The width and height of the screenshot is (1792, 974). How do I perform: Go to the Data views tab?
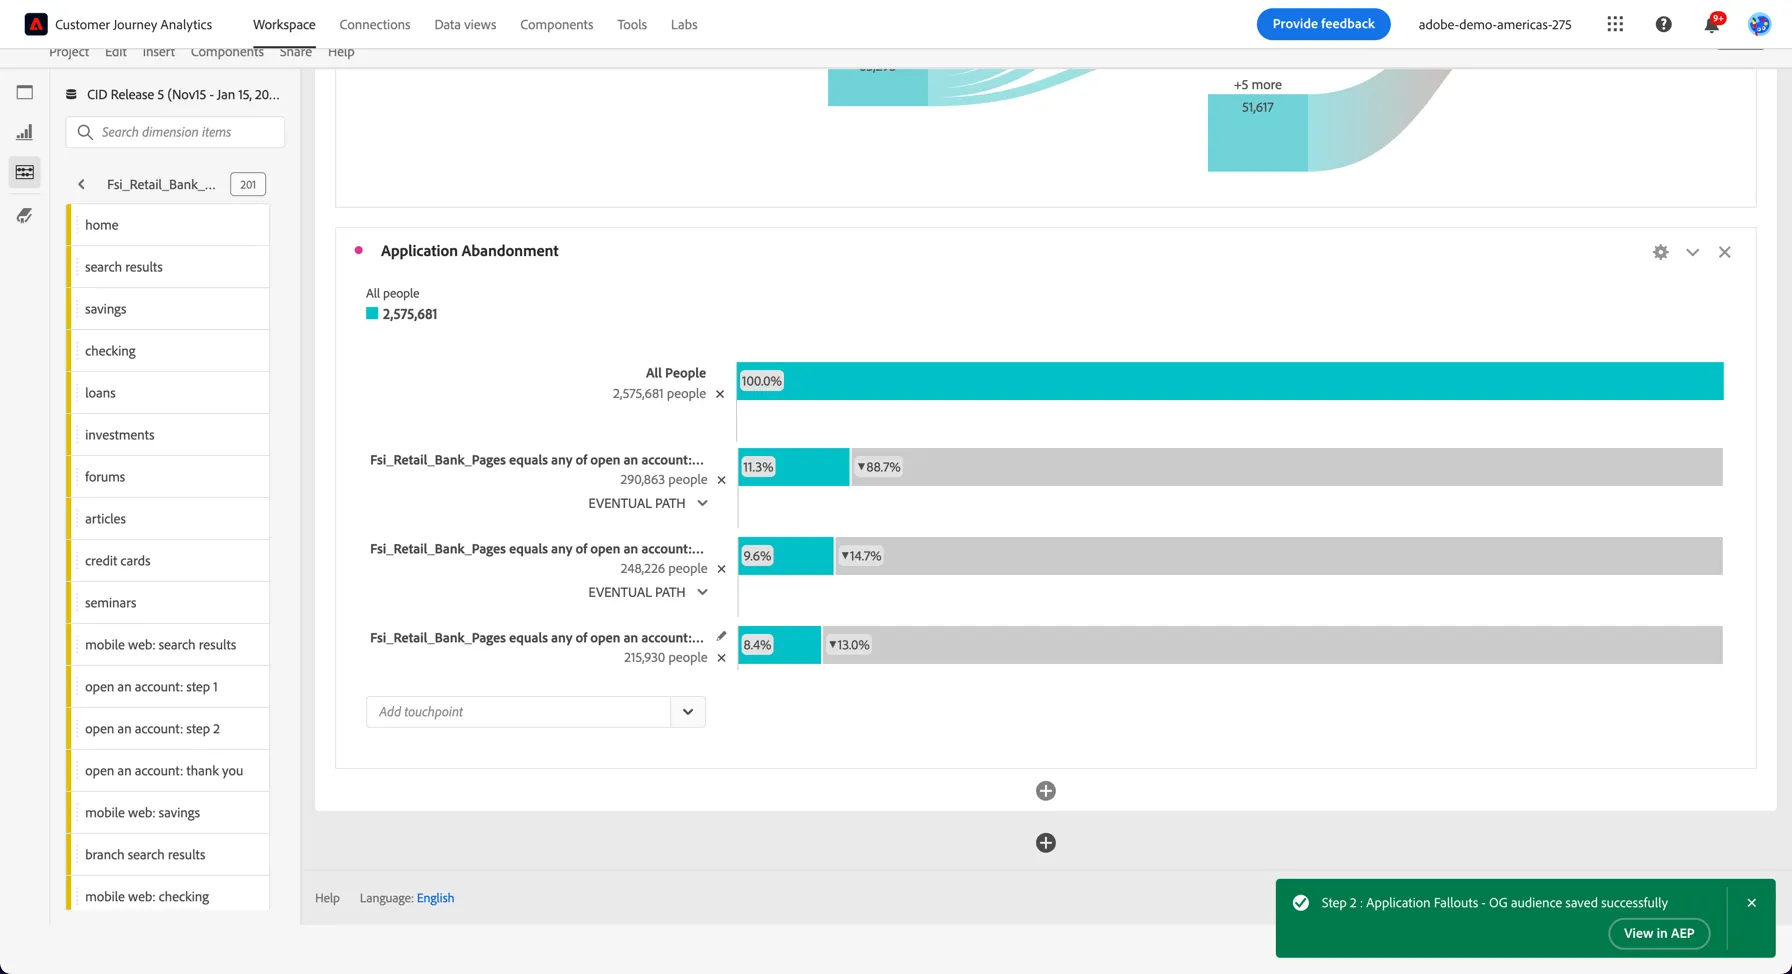465,25
